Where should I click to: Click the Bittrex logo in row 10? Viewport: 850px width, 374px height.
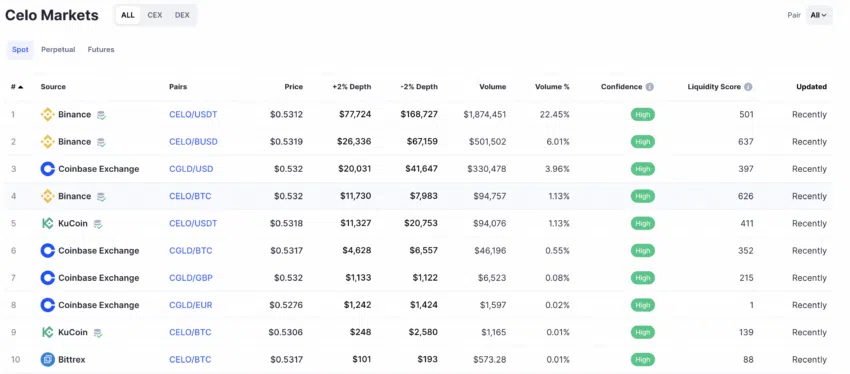click(48, 359)
